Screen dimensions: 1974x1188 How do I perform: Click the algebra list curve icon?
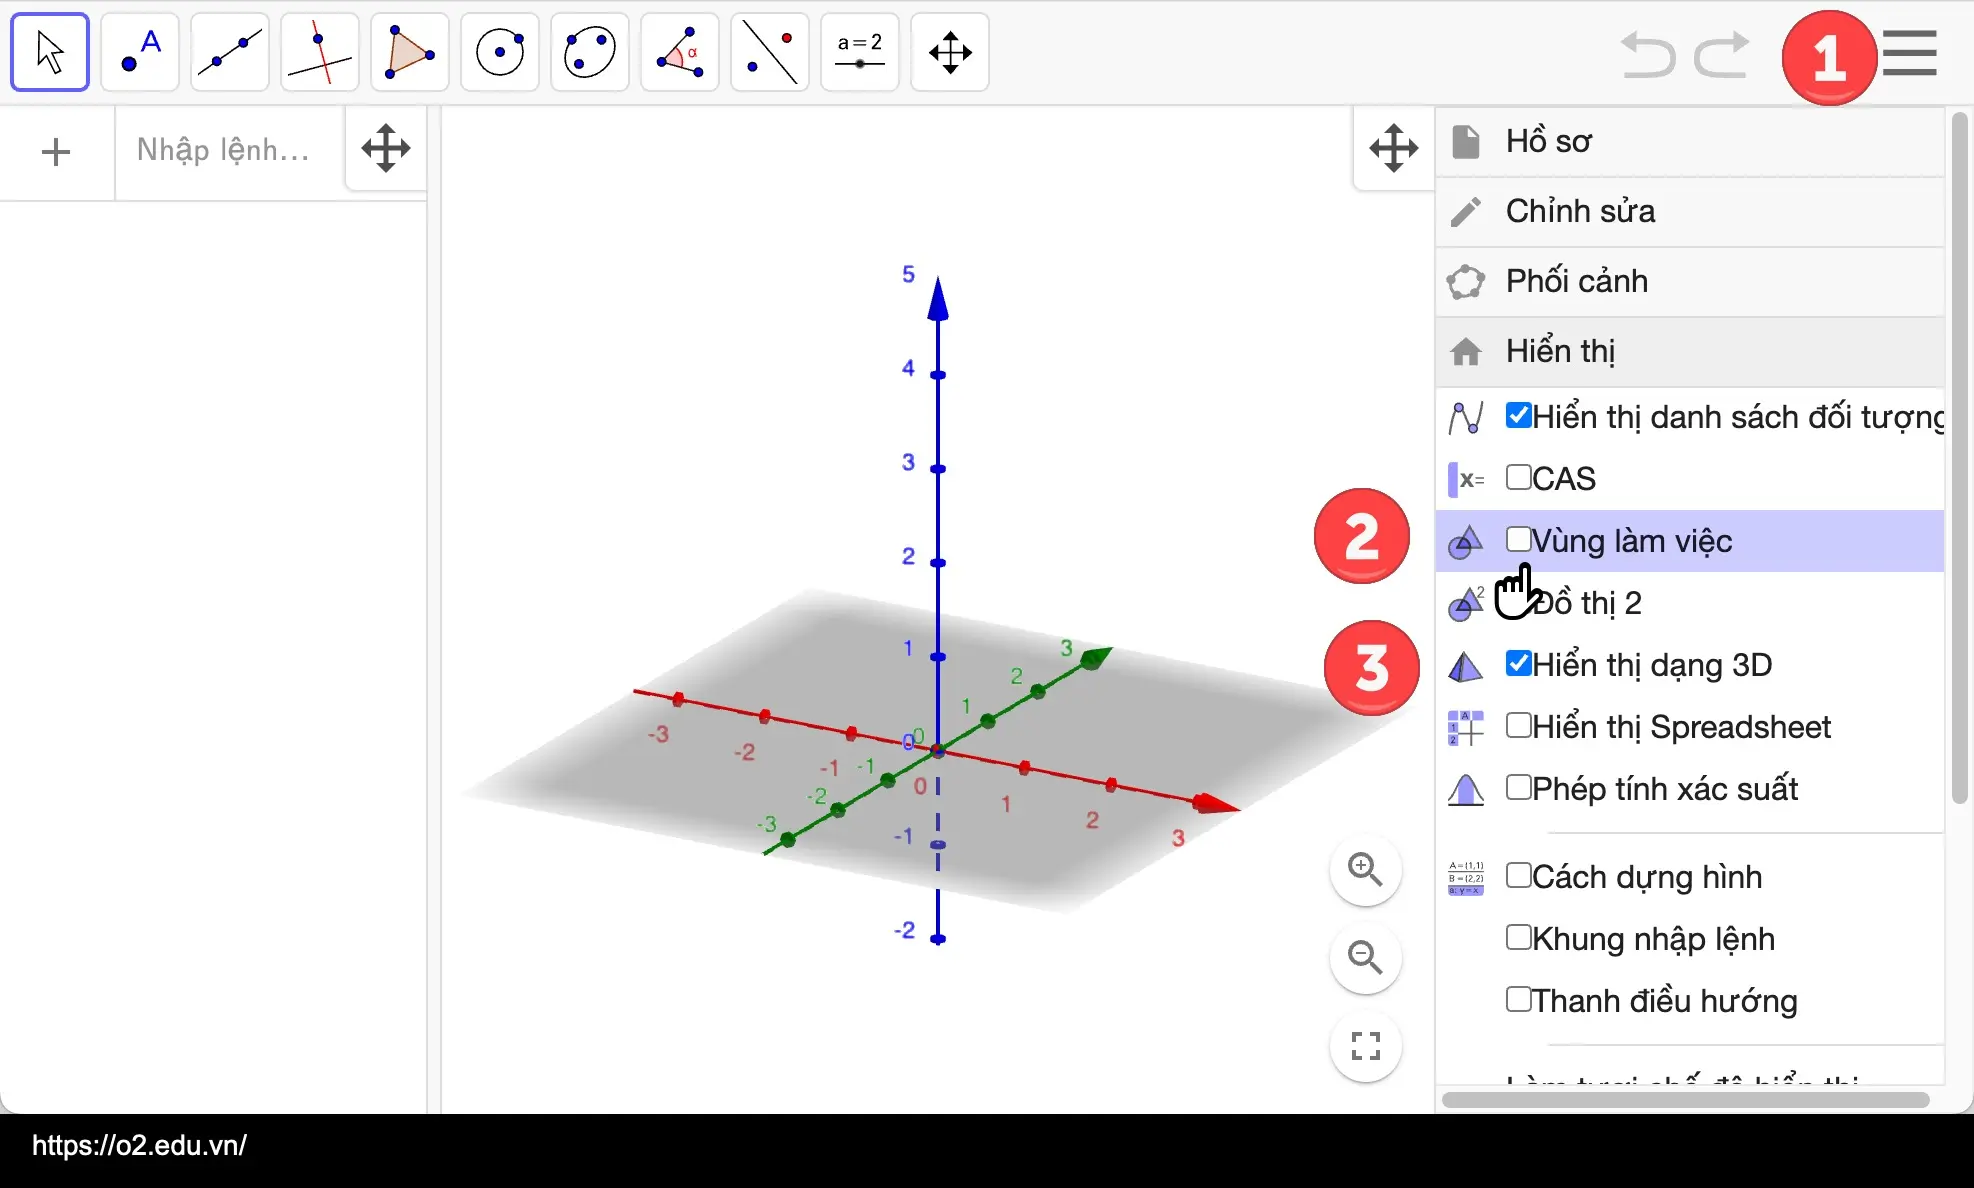click(1466, 417)
